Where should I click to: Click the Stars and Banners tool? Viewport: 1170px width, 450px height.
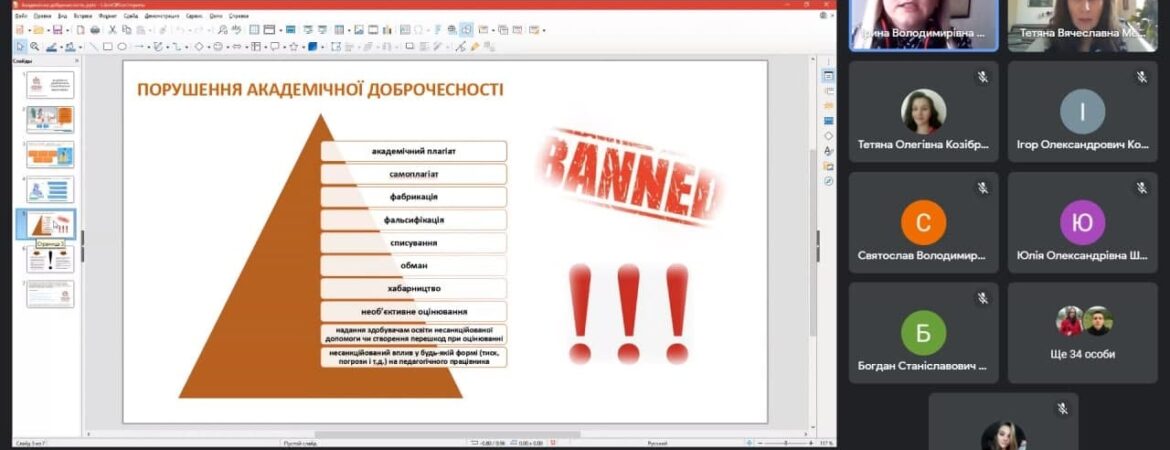(293, 46)
